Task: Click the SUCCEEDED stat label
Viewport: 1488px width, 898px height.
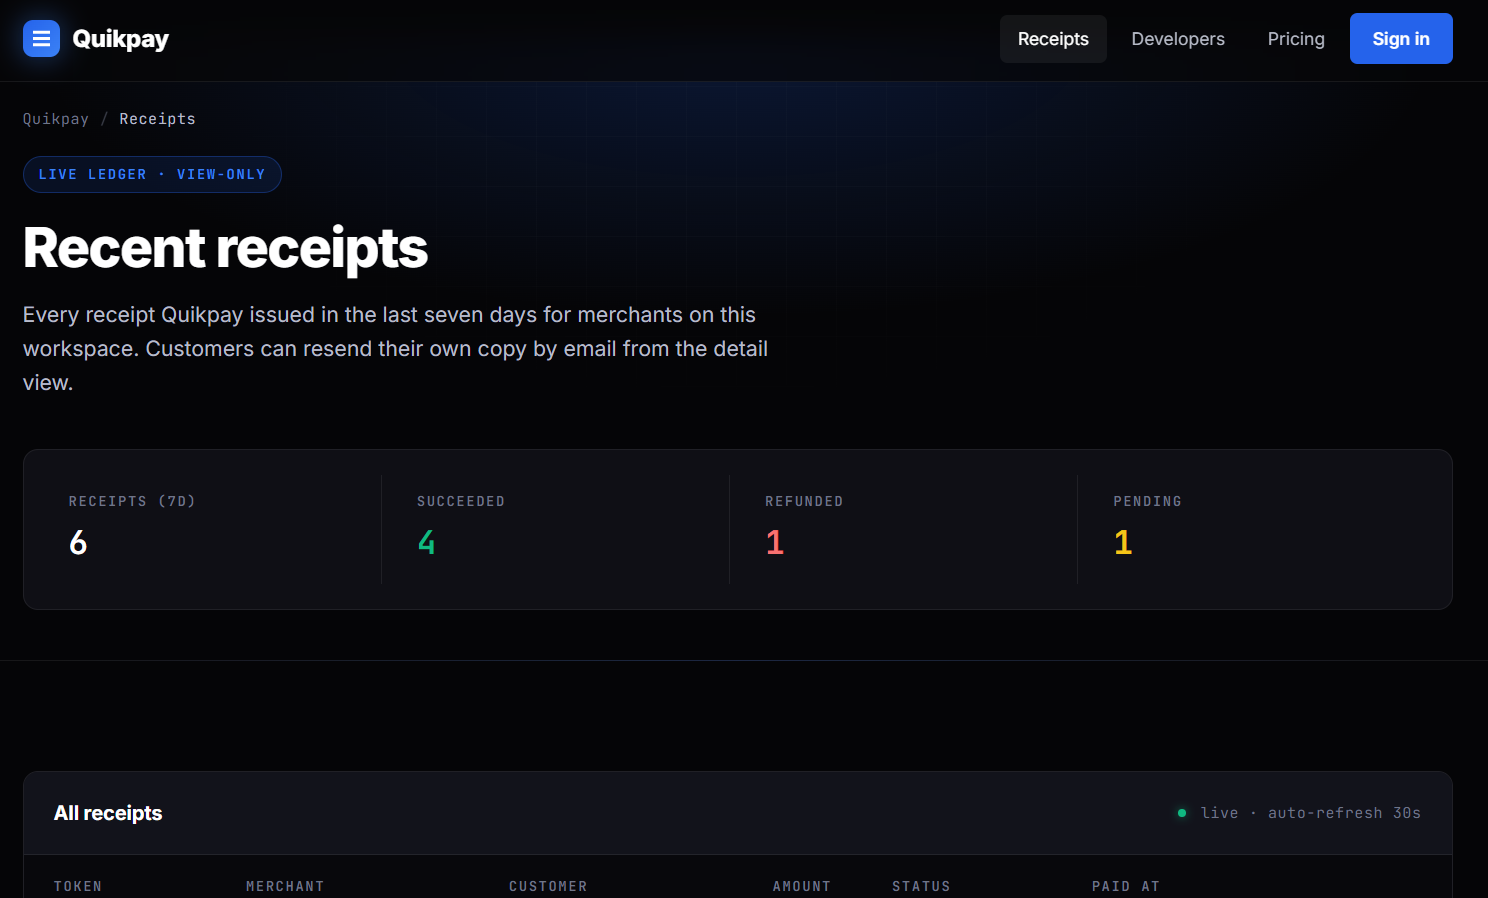Action: 461,502
